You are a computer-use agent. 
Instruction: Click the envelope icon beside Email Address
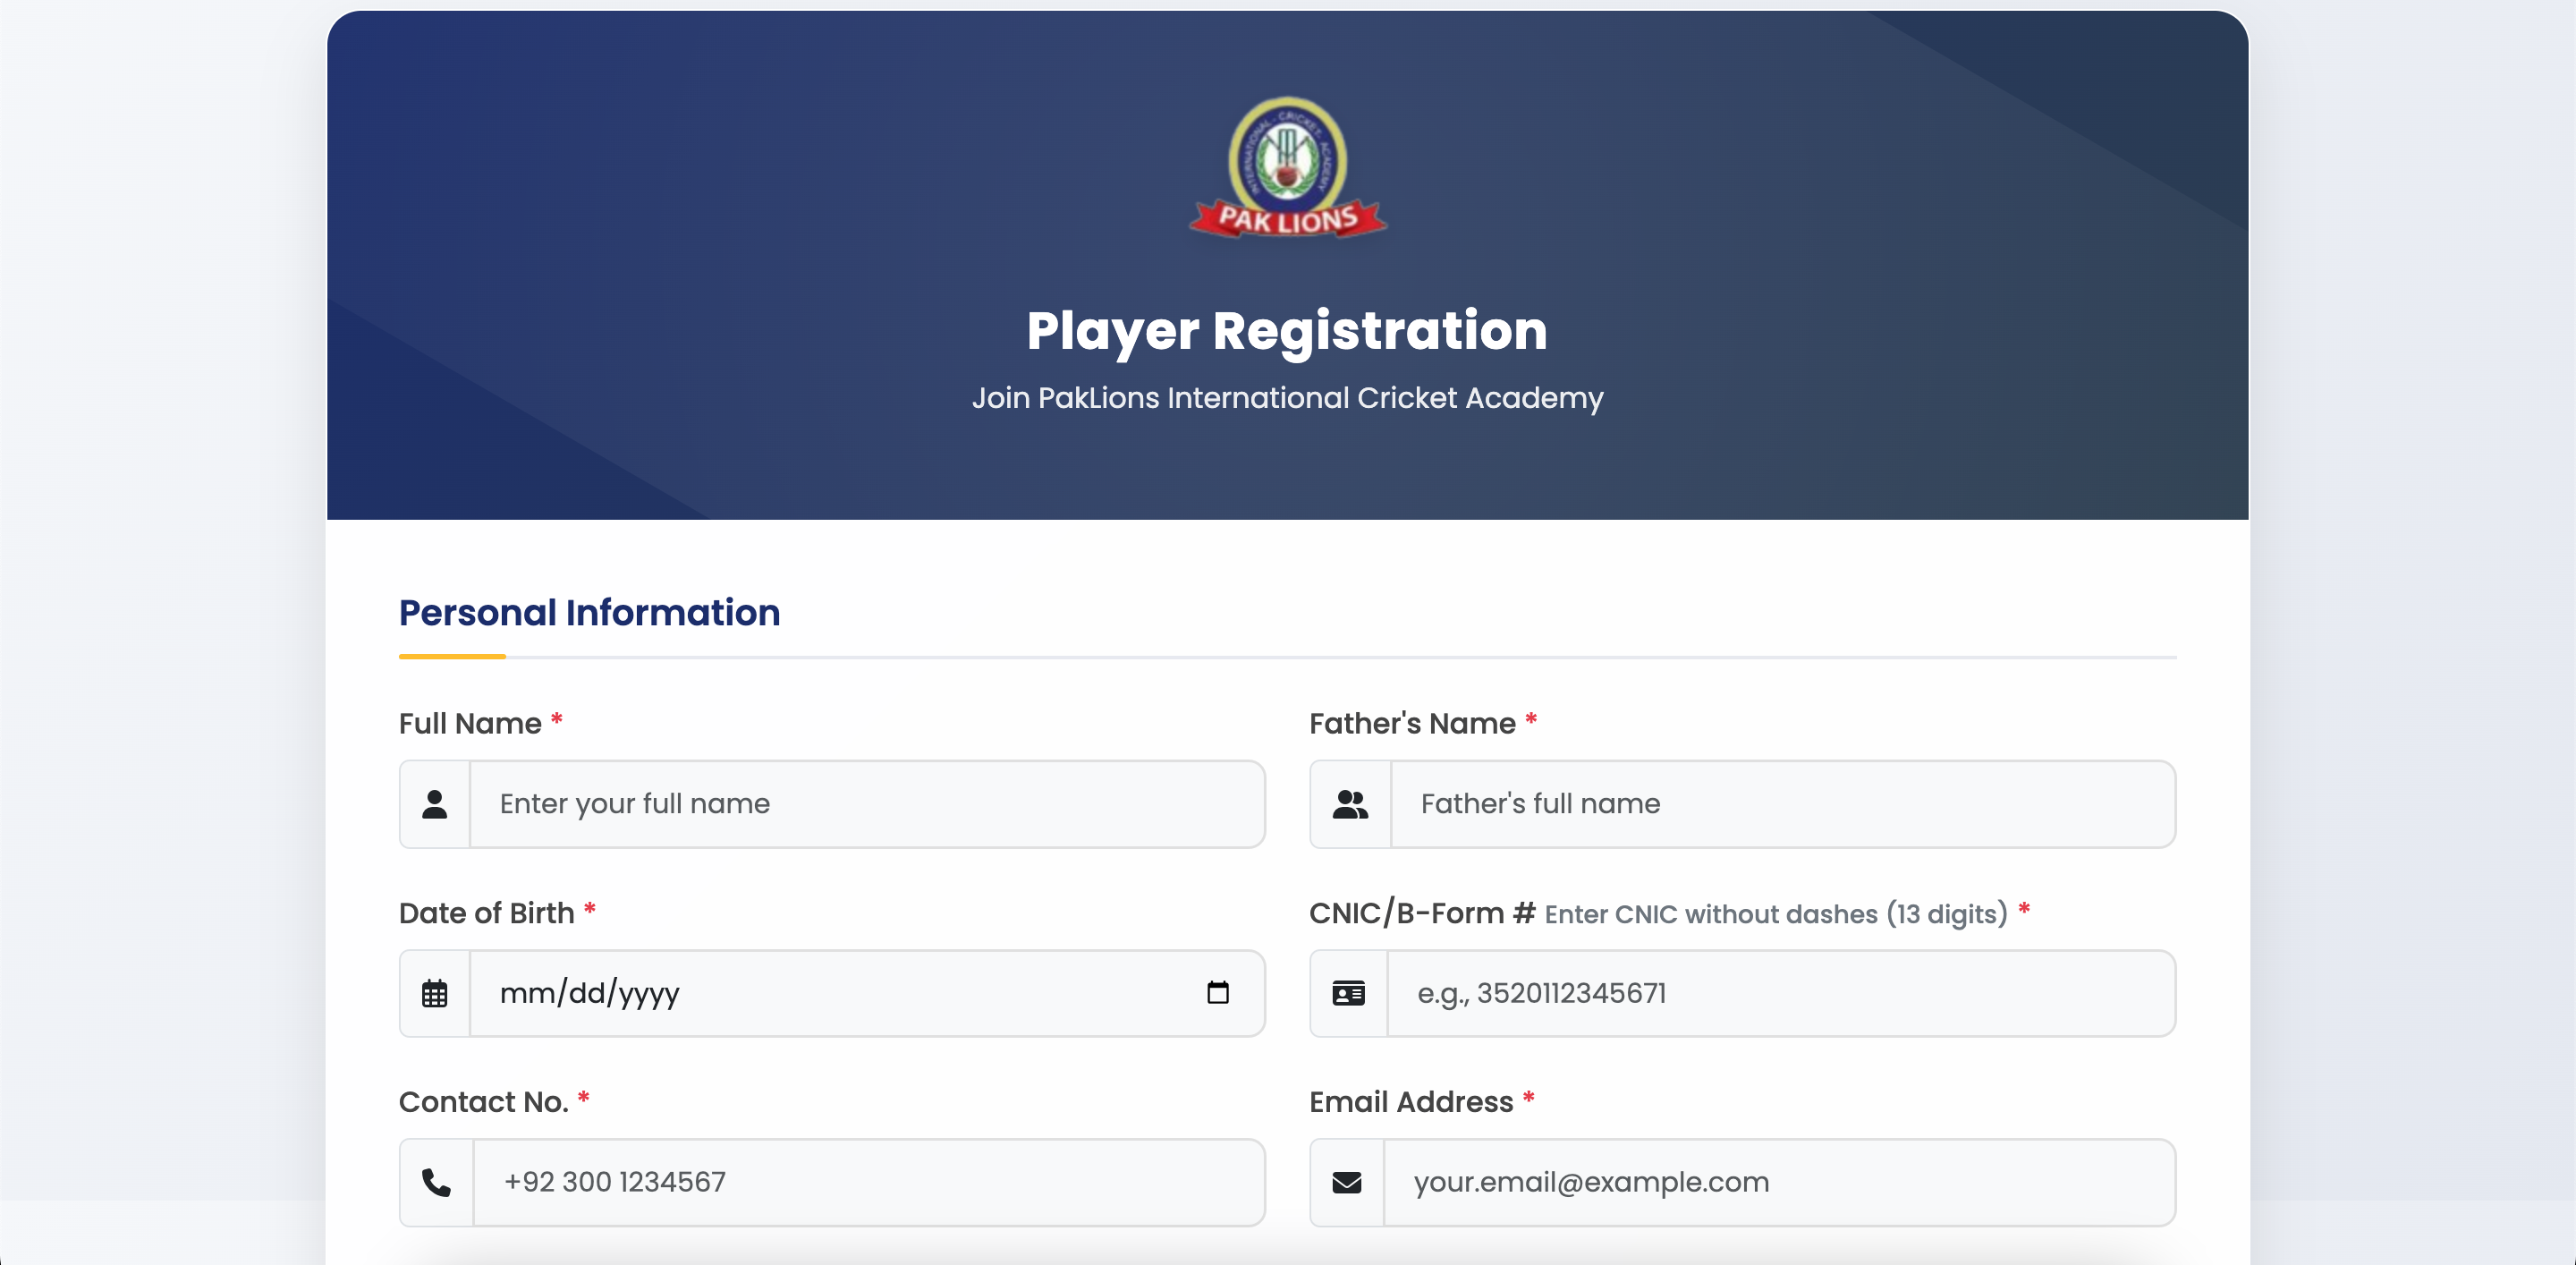coord(1346,1182)
